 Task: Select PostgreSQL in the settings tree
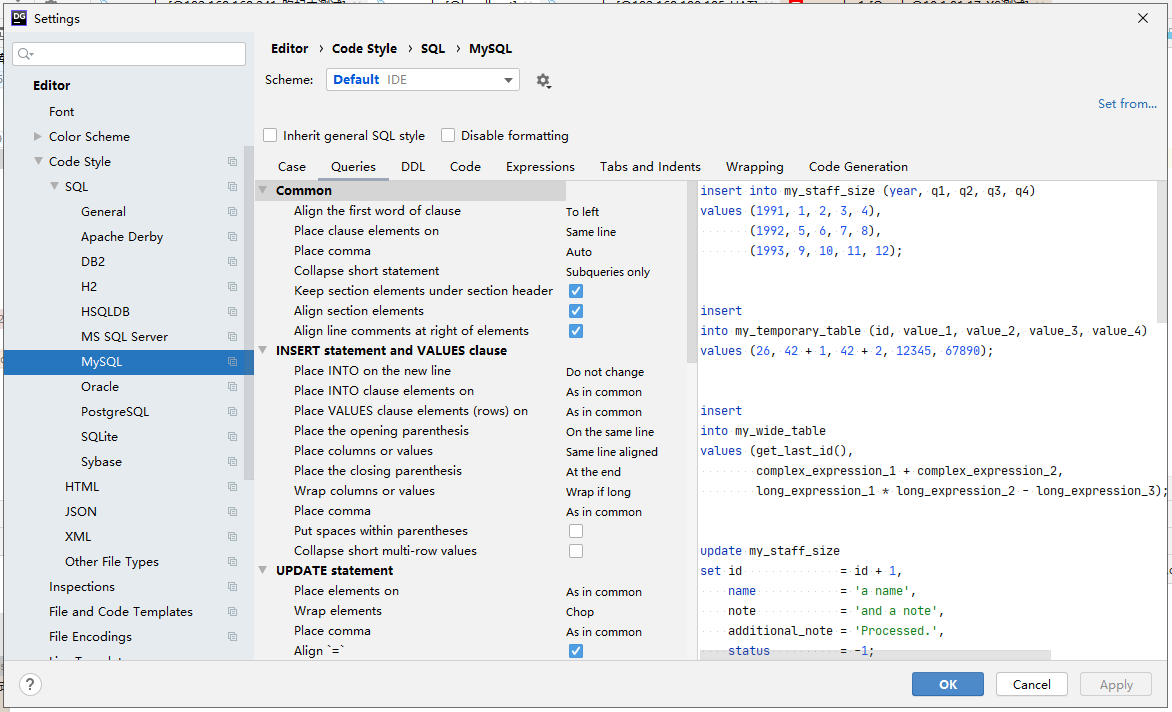click(115, 412)
